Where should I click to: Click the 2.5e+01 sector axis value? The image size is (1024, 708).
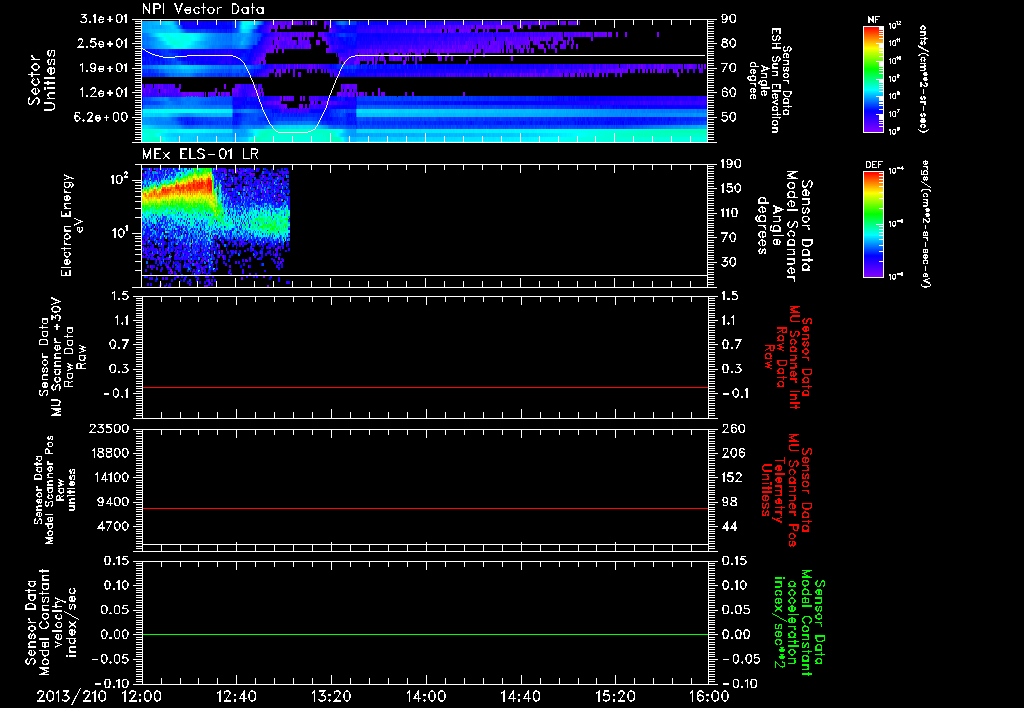(x=104, y=43)
